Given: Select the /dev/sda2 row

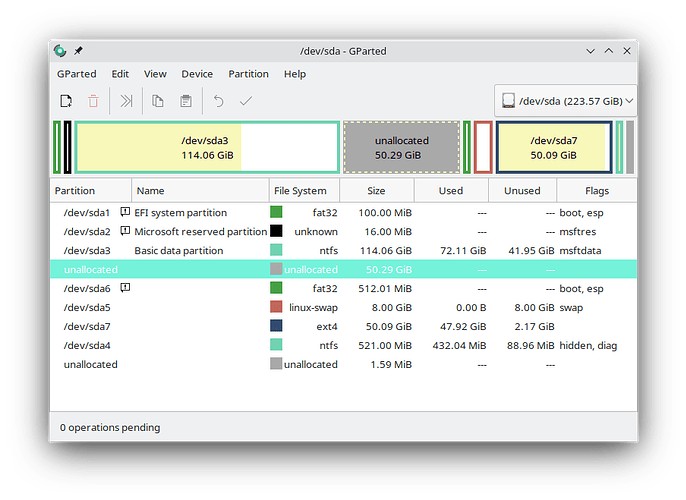Looking at the screenshot, I should tap(343, 231).
